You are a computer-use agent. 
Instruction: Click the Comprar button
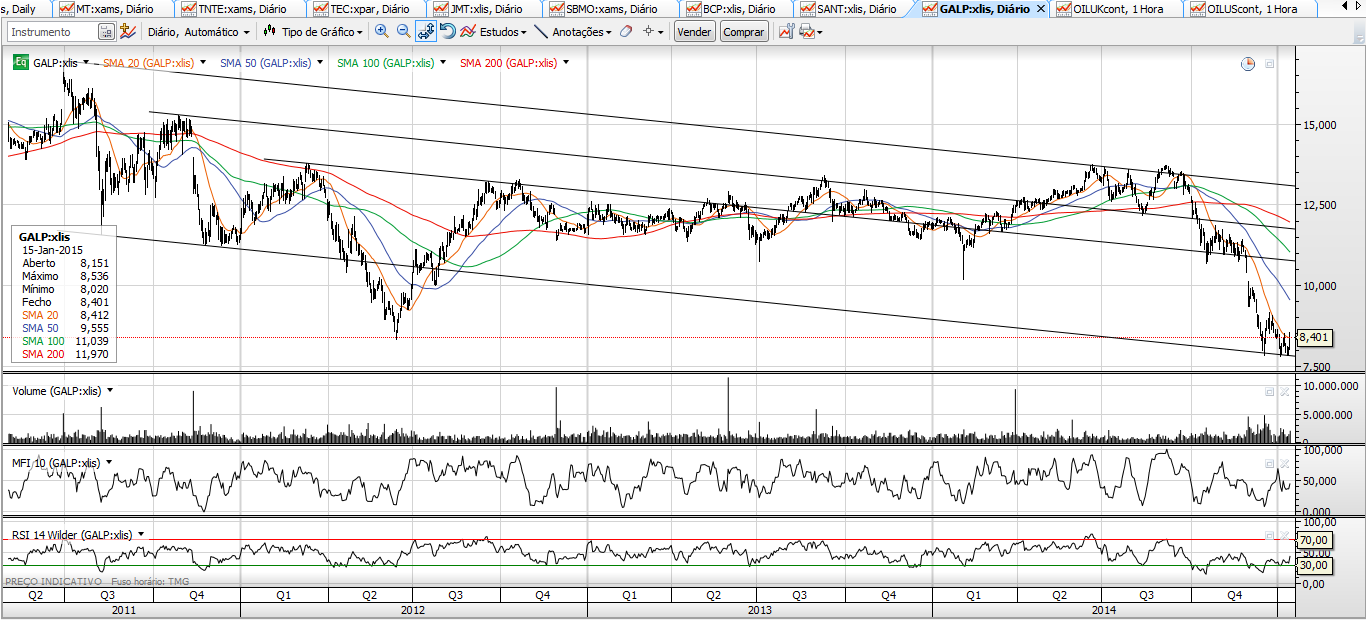click(x=743, y=32)
